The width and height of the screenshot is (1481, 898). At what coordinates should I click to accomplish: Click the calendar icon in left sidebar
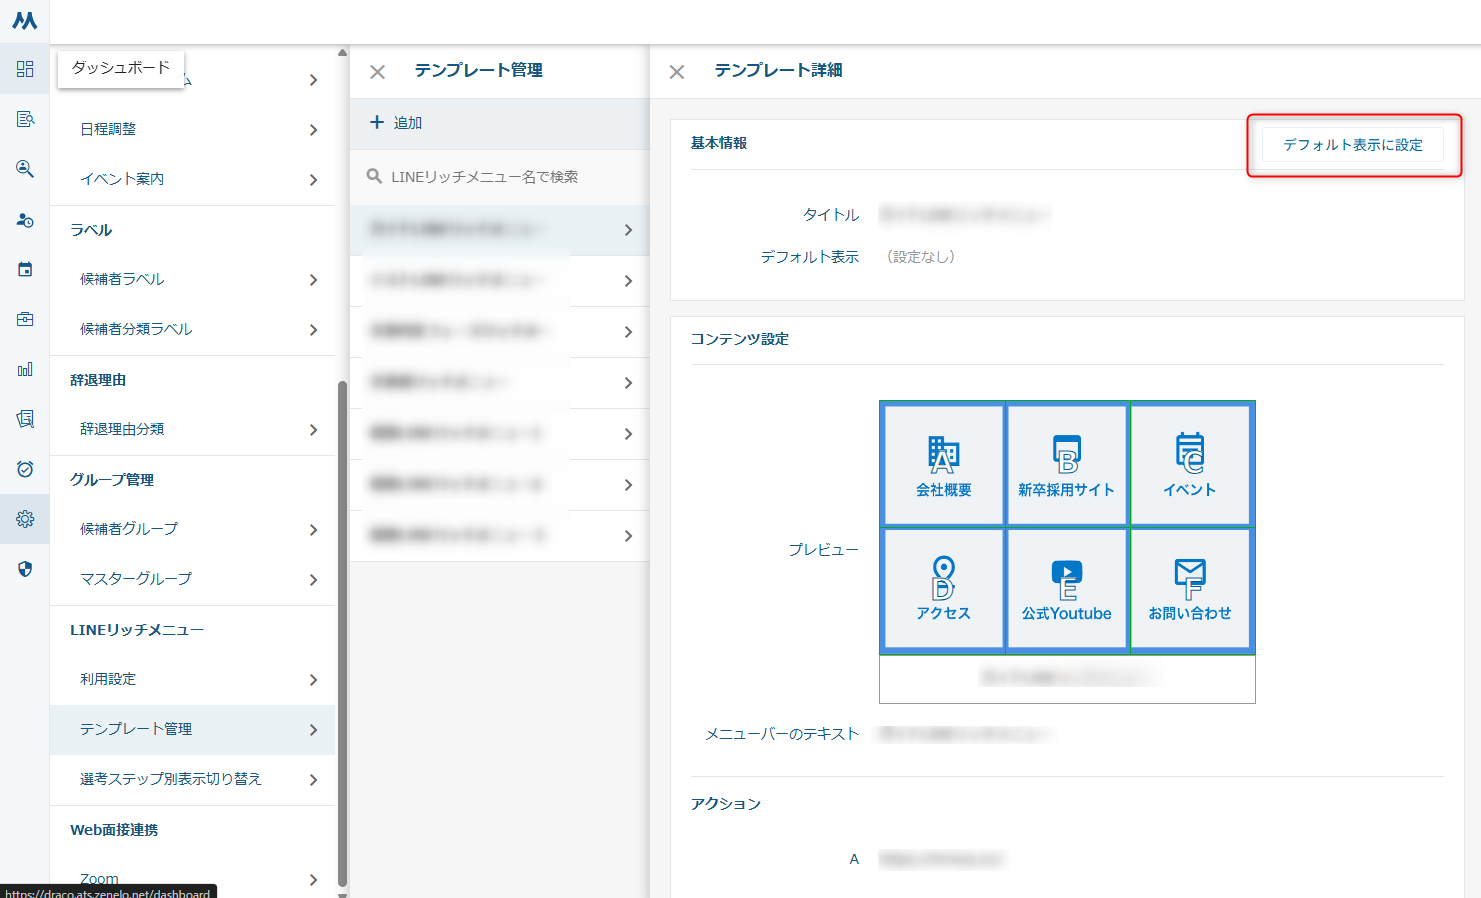tap(25, 269)
